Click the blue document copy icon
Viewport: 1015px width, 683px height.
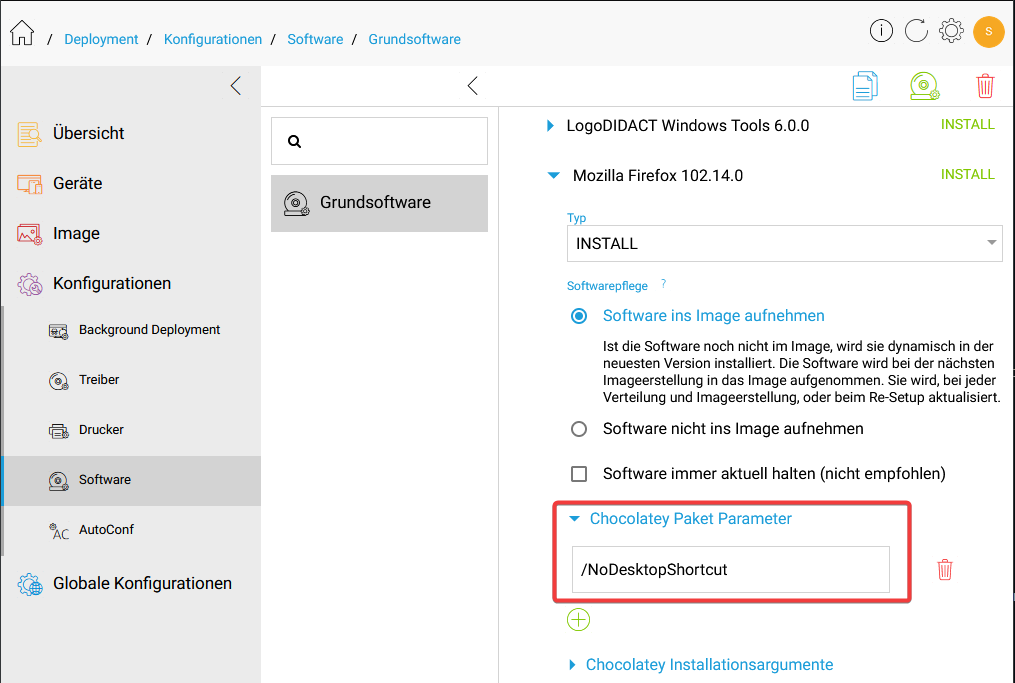[x=865, y=86]
